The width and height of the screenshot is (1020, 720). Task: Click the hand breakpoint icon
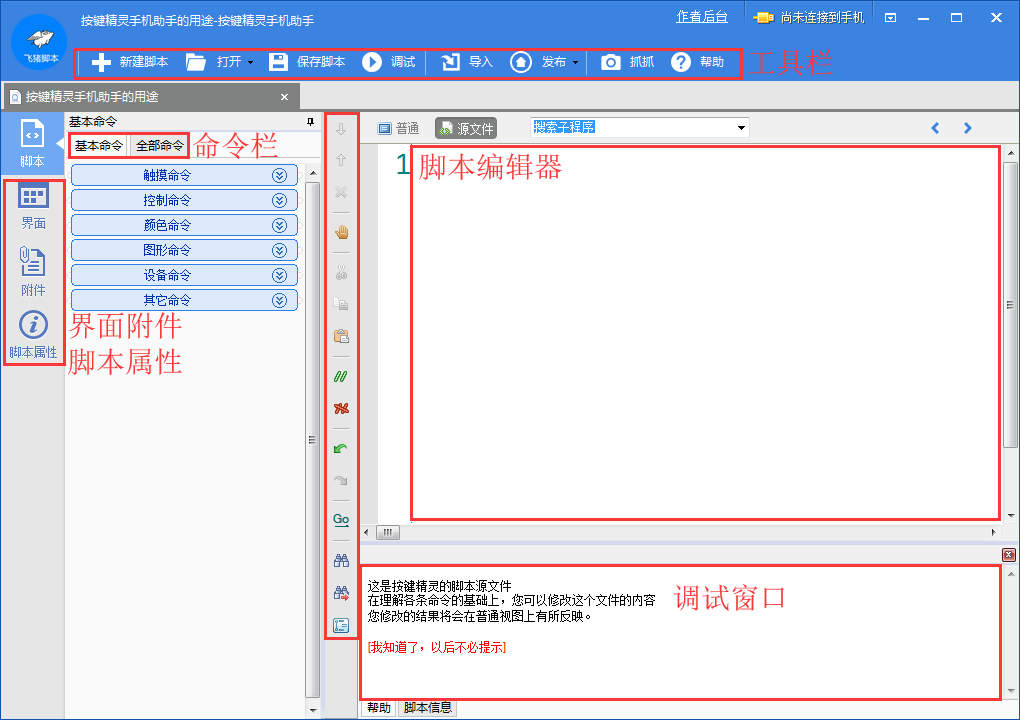click(x=341, y=232)
